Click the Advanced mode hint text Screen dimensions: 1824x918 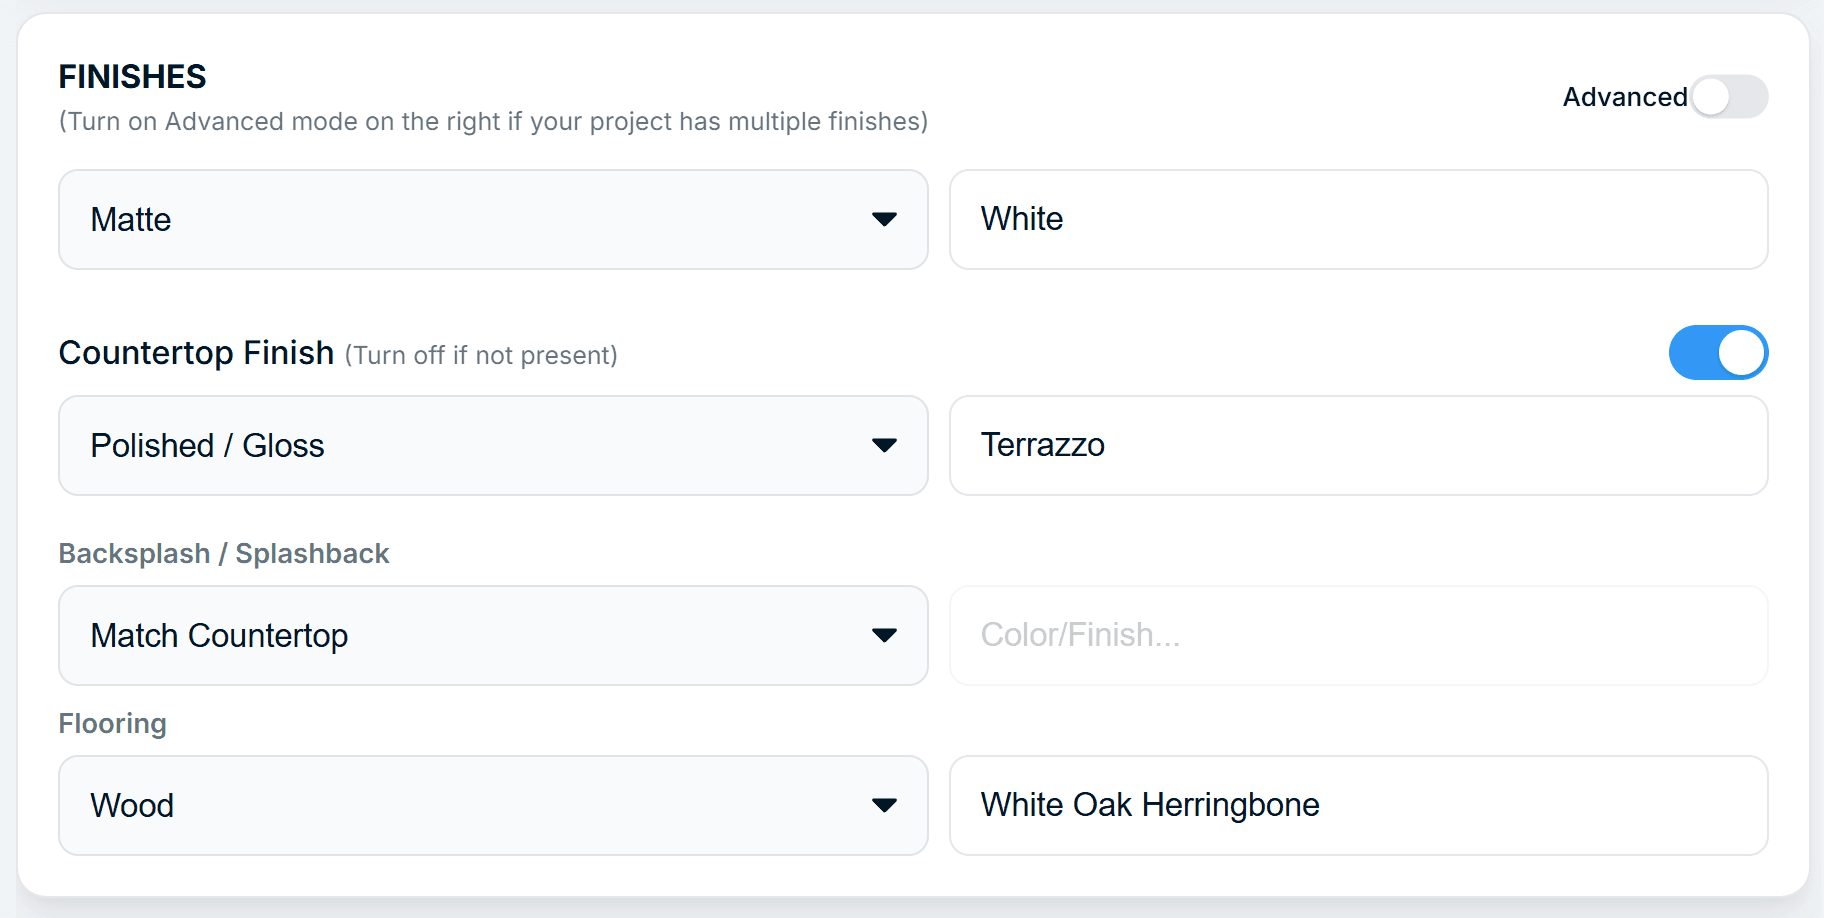point(493,122)
